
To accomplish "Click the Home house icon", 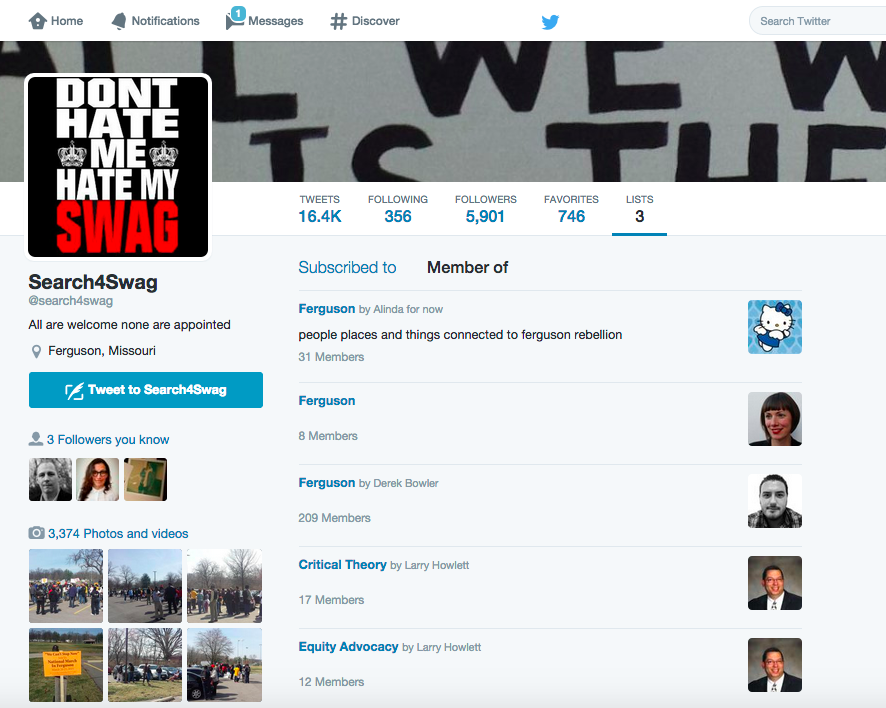I will (x=37, y=21).
